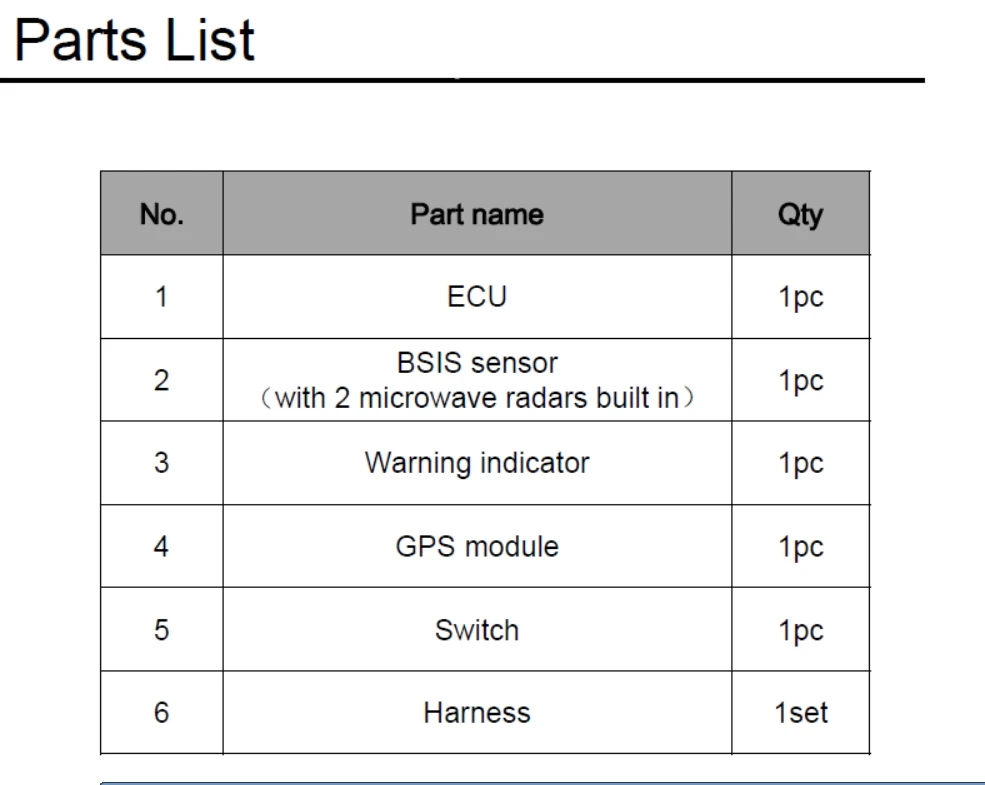Click row number 3 cell
The height and width of the screenshot is (785, 985).
tap(161, 463)
